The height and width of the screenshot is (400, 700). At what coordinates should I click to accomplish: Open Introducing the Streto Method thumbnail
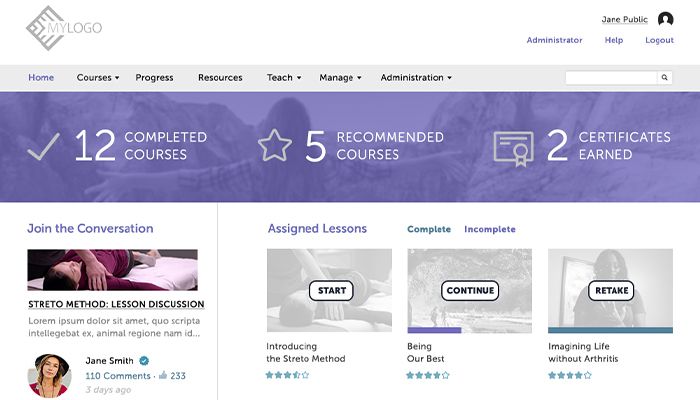click(329, 290)
